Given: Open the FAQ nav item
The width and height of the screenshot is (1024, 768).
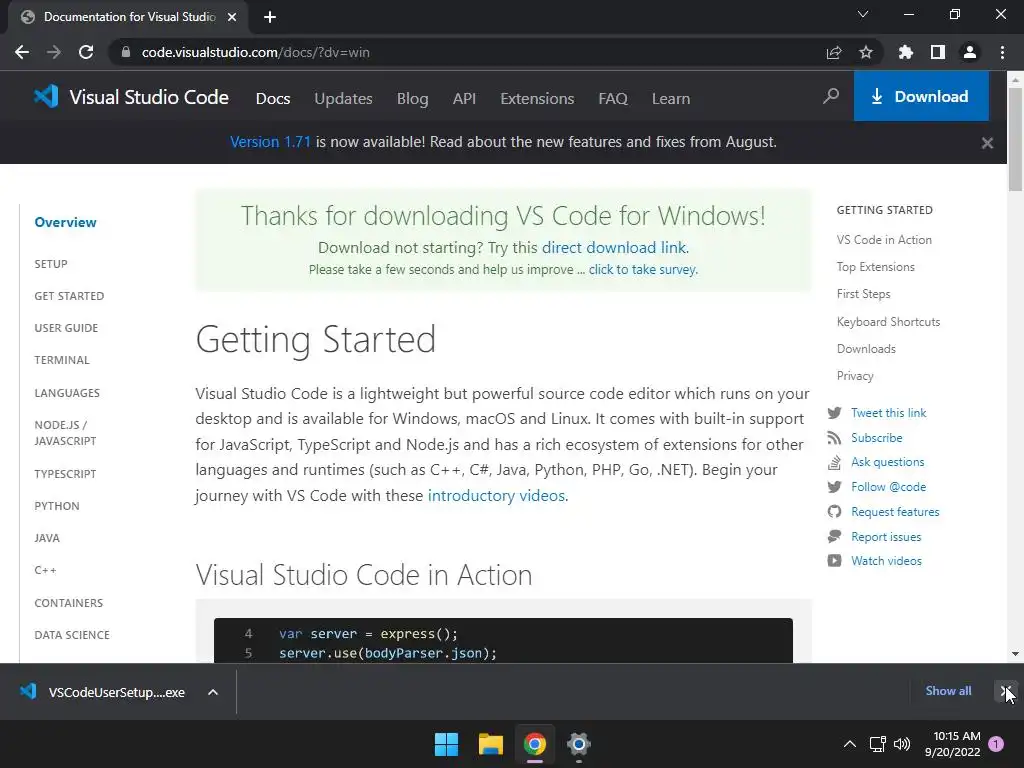Looking at the screenshot, I should point(613,99).
